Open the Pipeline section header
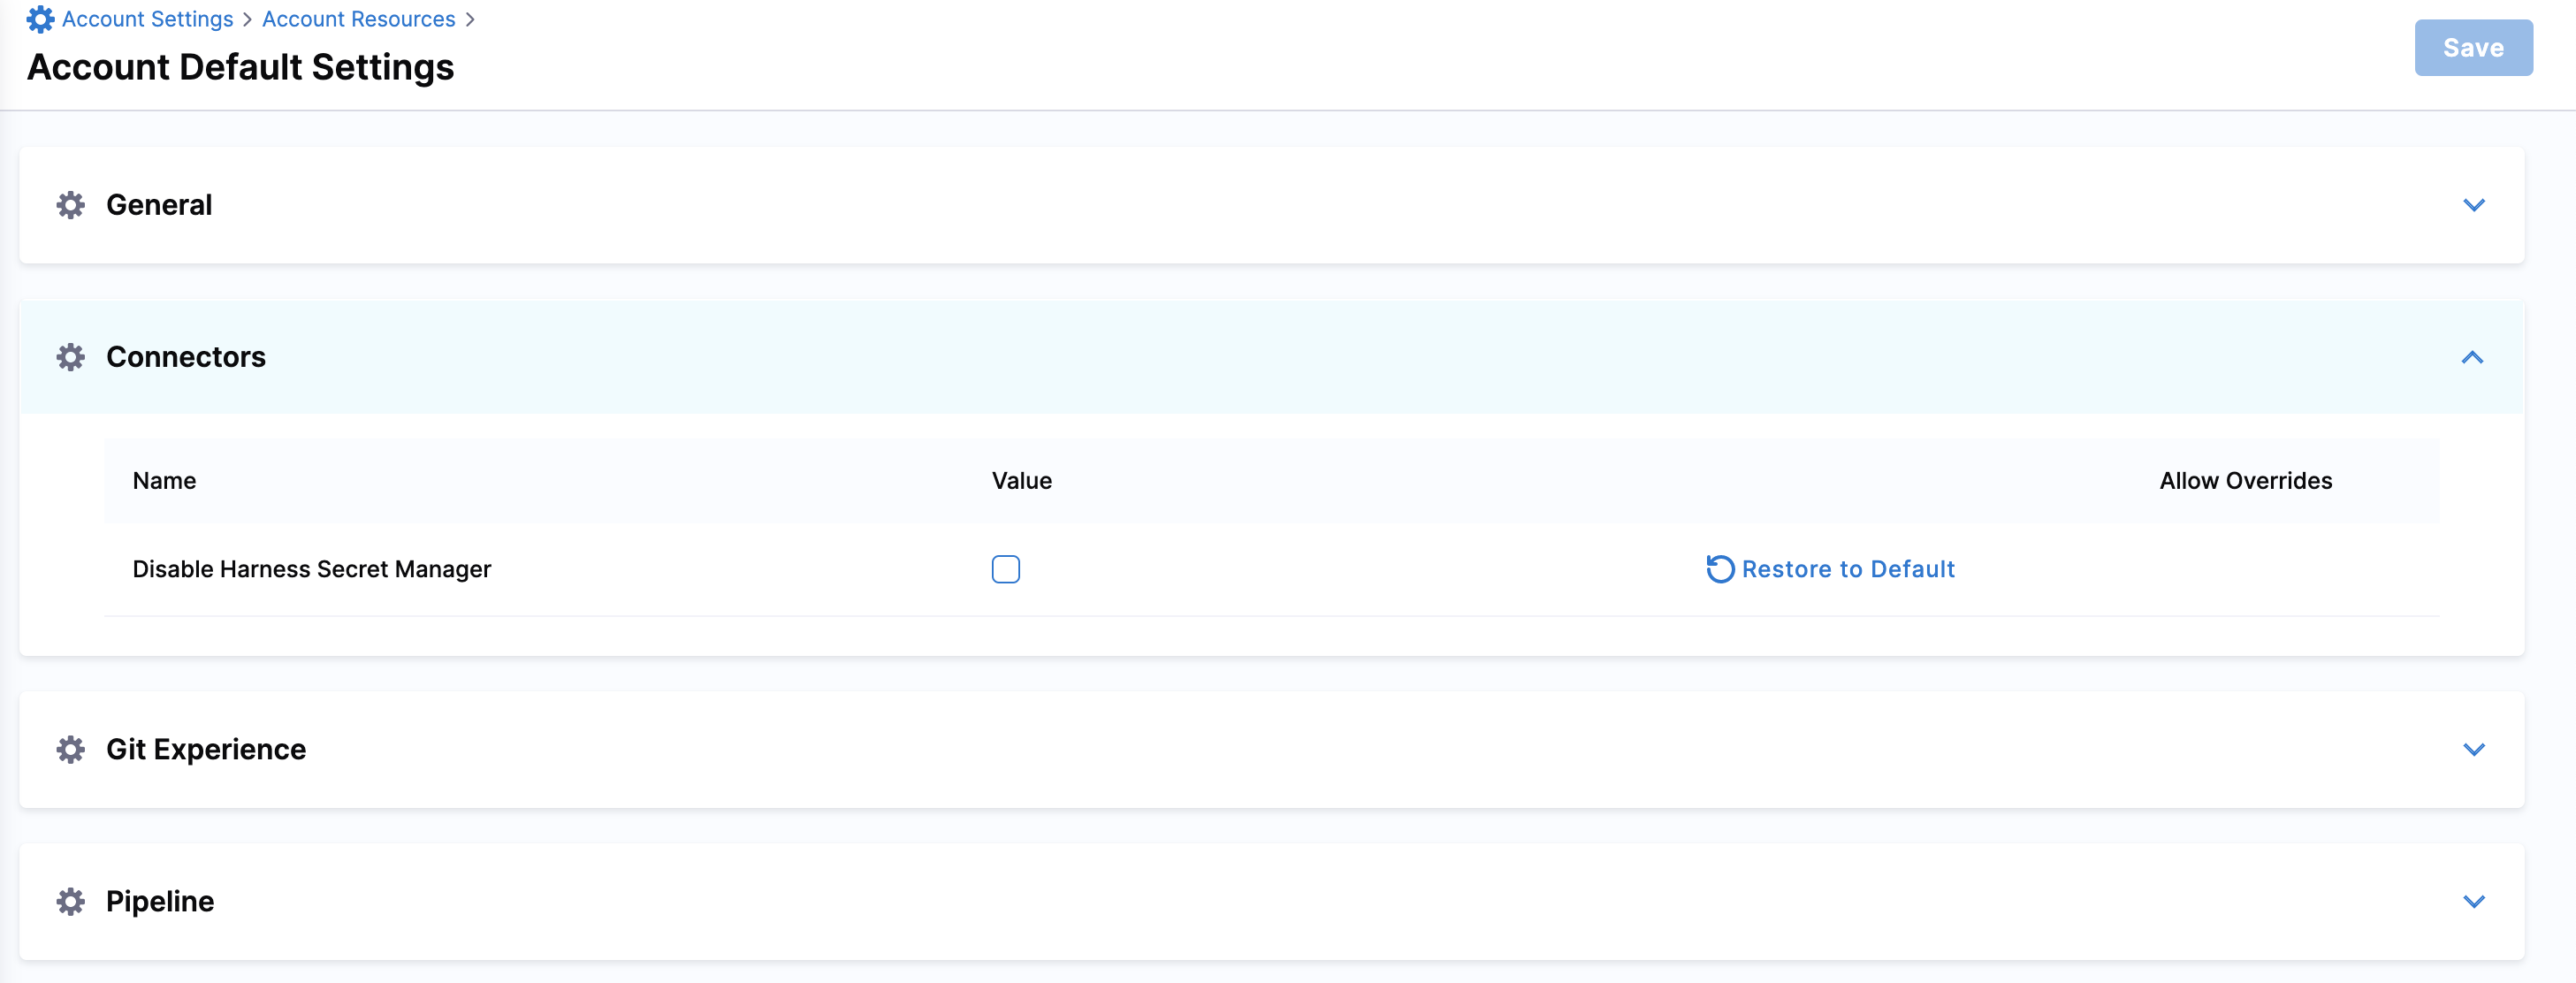 [x=160, y=901]
